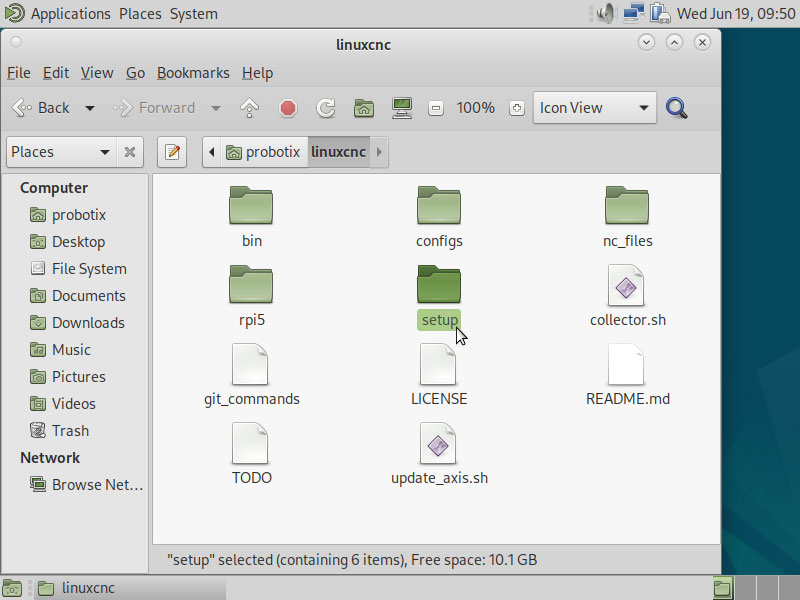Image resolution: width=800 pixels, height=600 pixels.
Task: Click the magnifier Search icon
Action: click(677, 108)
